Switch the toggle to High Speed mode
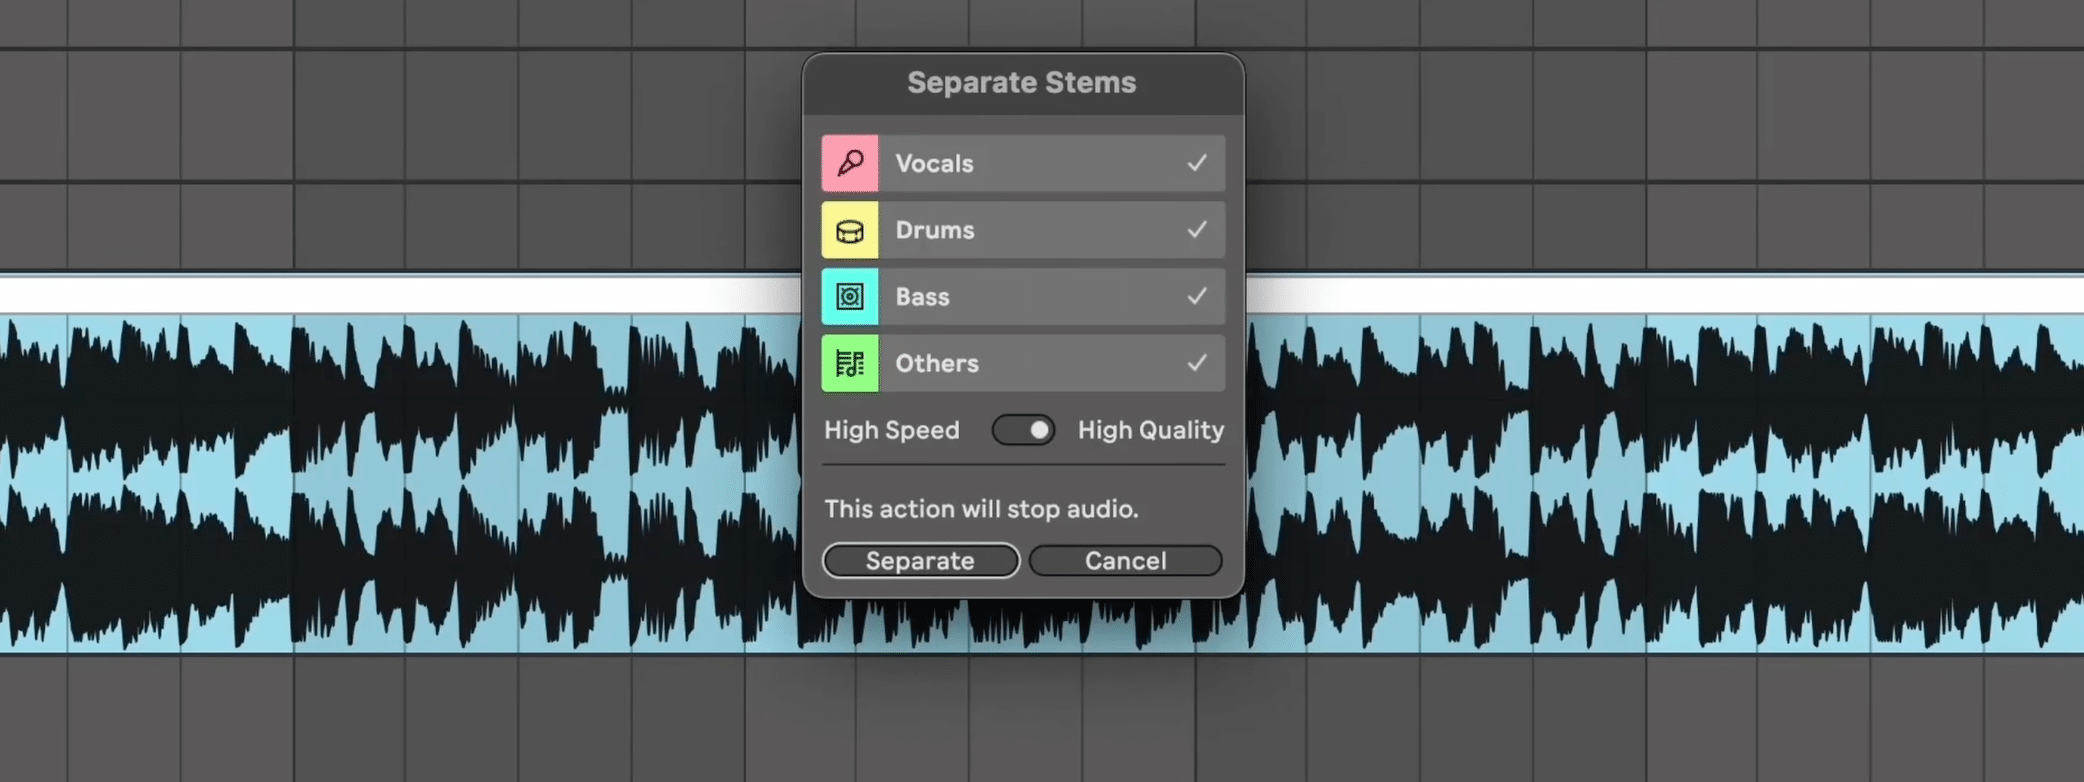 tap(1008, 430)
